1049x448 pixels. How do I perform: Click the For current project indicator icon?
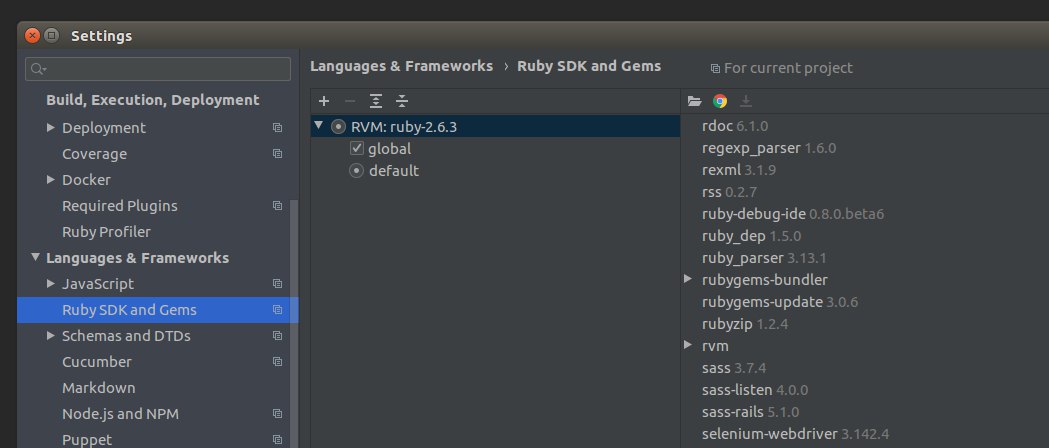click(x=714, y=68)
